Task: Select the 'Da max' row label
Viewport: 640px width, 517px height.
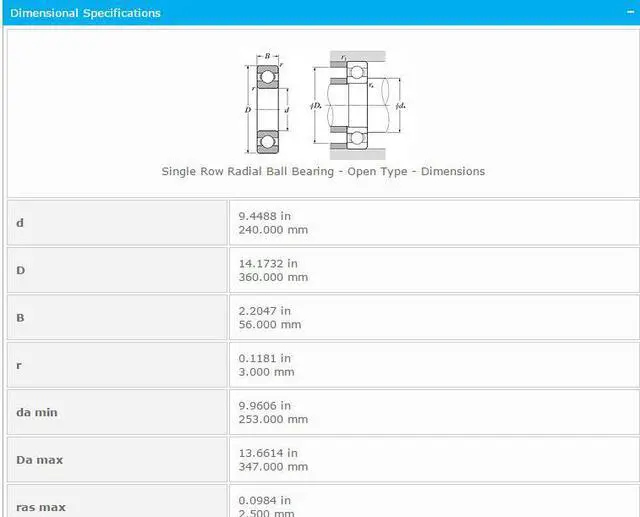Action: point(39,460)
